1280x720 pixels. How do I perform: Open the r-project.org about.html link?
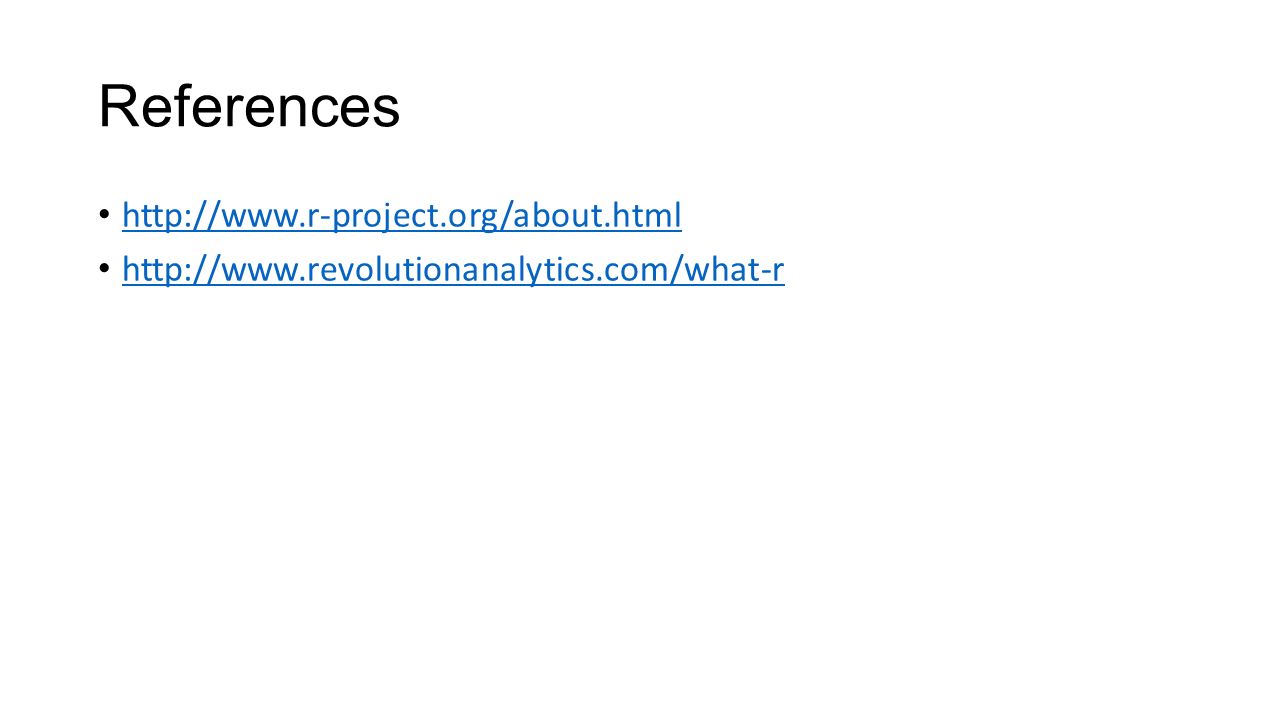click(402, 215)
